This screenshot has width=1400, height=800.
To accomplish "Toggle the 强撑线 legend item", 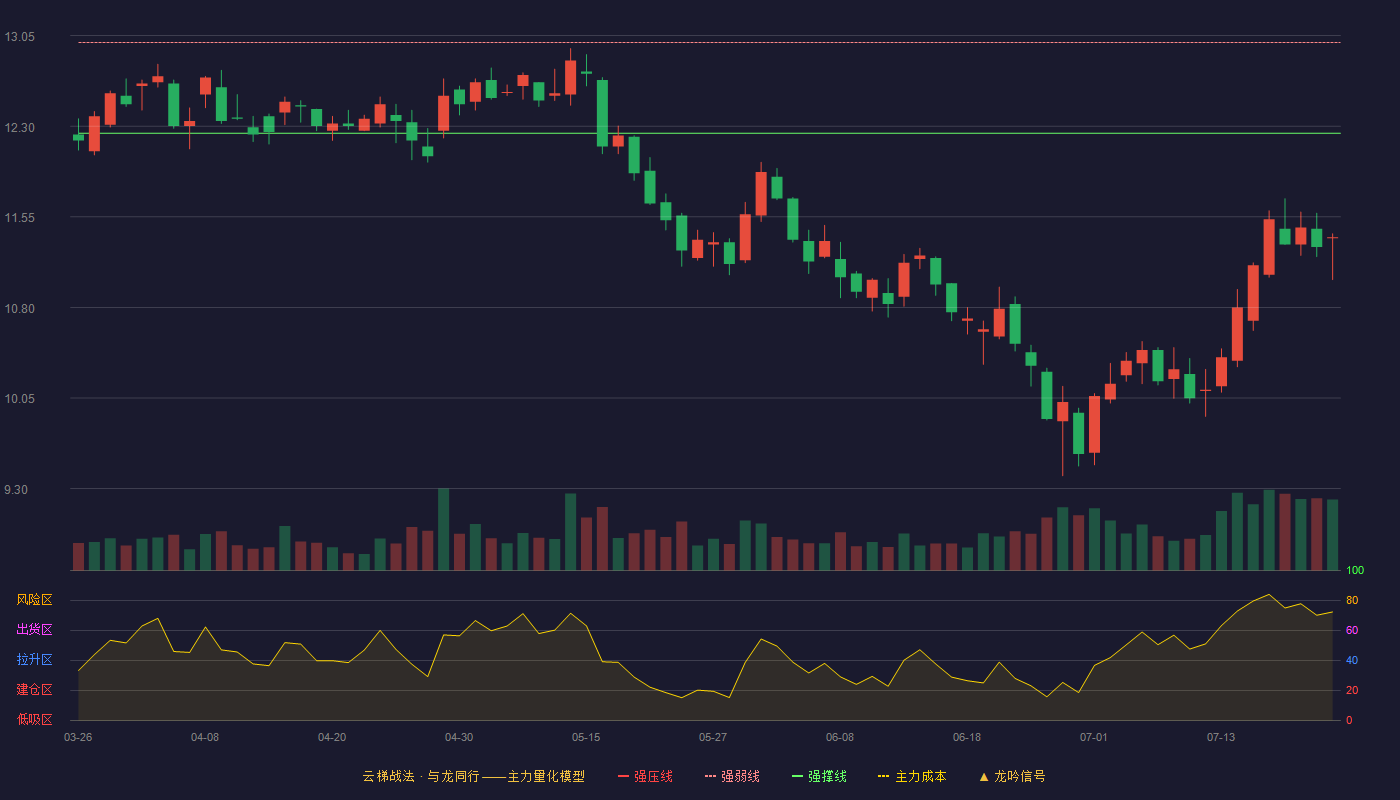I will coord(819,776).
